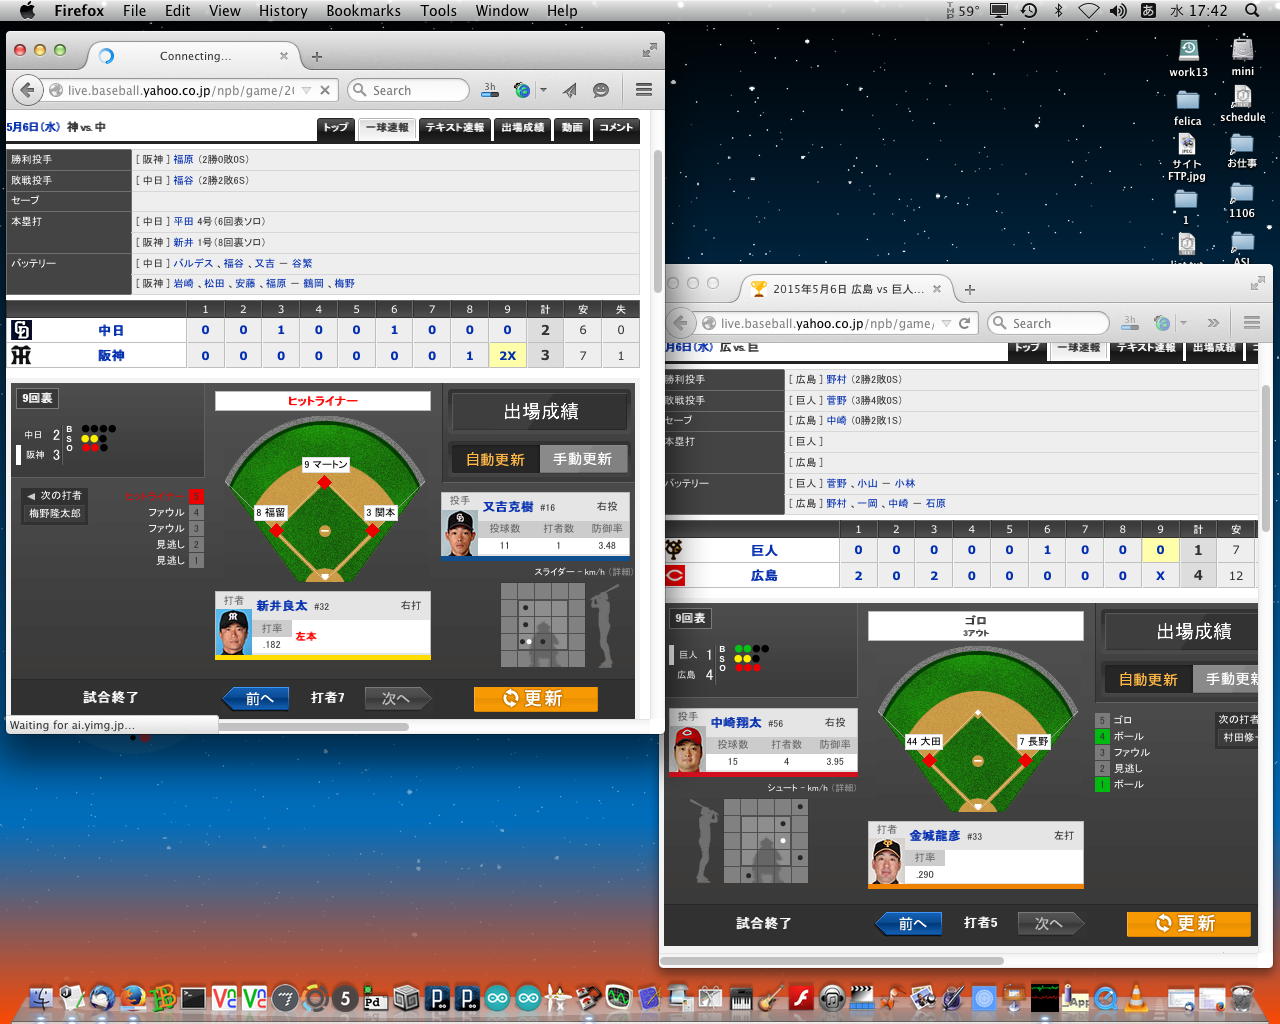This screenshot has width=1280, height=1024.
Task: Open new tab in Hiroshima–Giants browser window
Action: (x=970, y=289)
